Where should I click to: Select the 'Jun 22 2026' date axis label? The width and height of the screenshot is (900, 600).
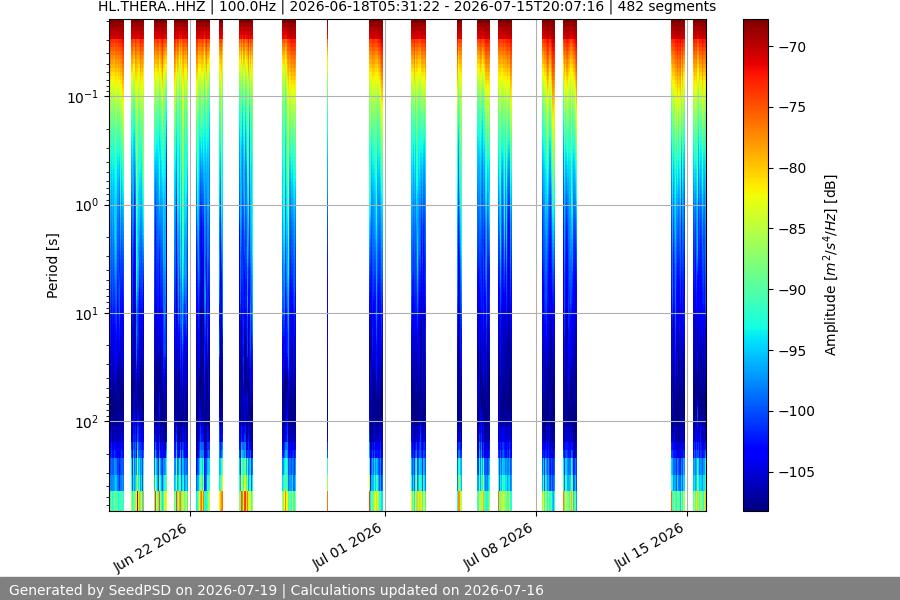click(151, 548)
